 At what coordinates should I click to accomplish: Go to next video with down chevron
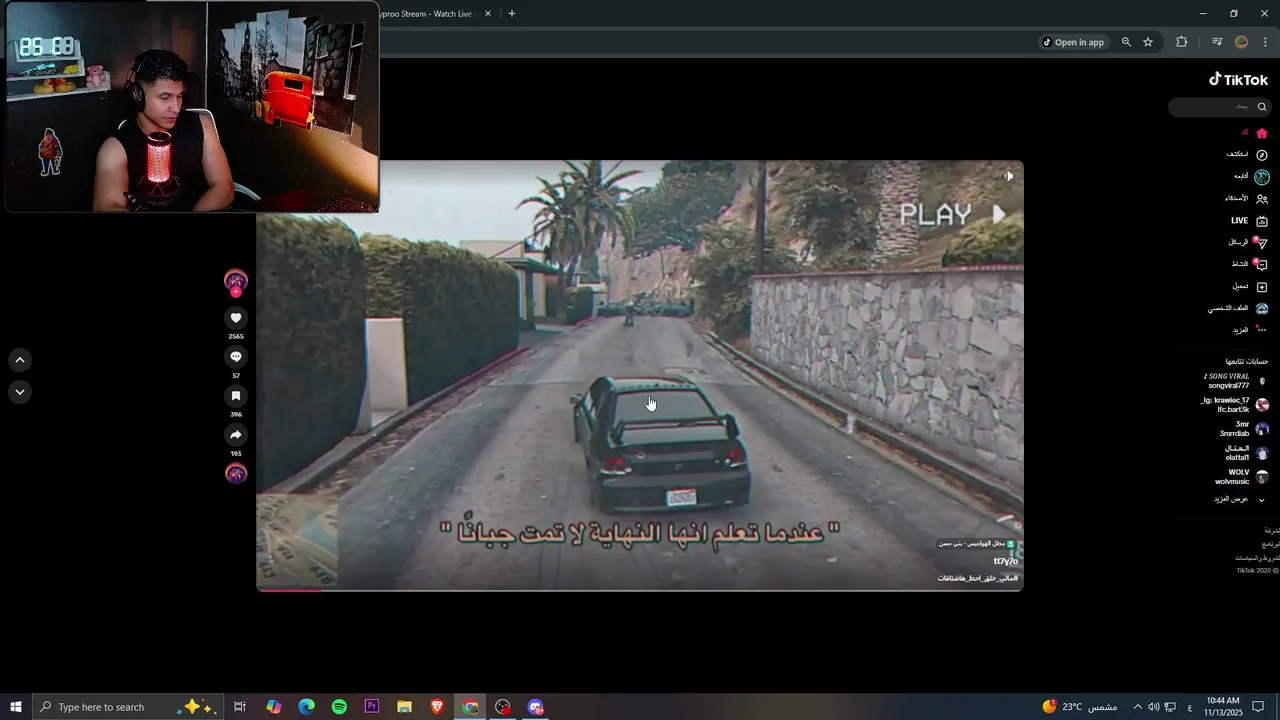19,392
